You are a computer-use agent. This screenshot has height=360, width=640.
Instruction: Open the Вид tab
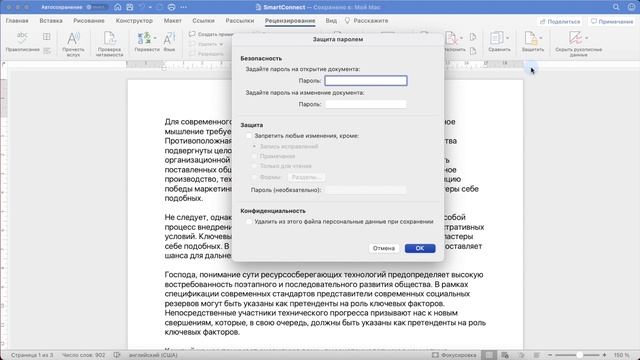[x=331, y=20]
